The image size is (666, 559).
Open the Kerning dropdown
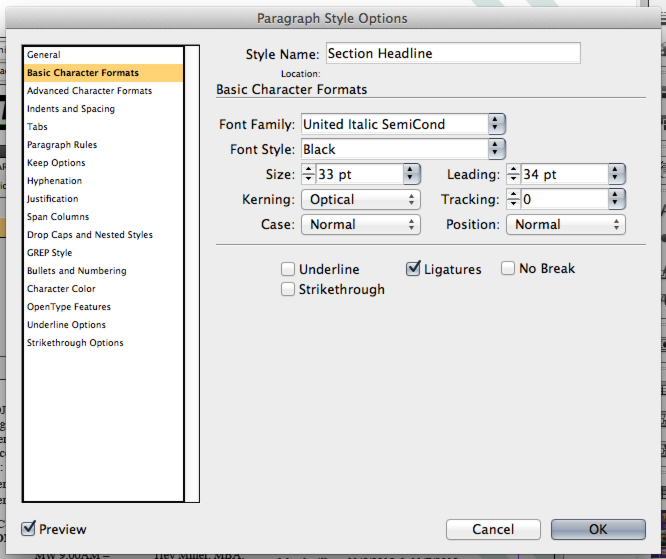[x=361, y=199]
